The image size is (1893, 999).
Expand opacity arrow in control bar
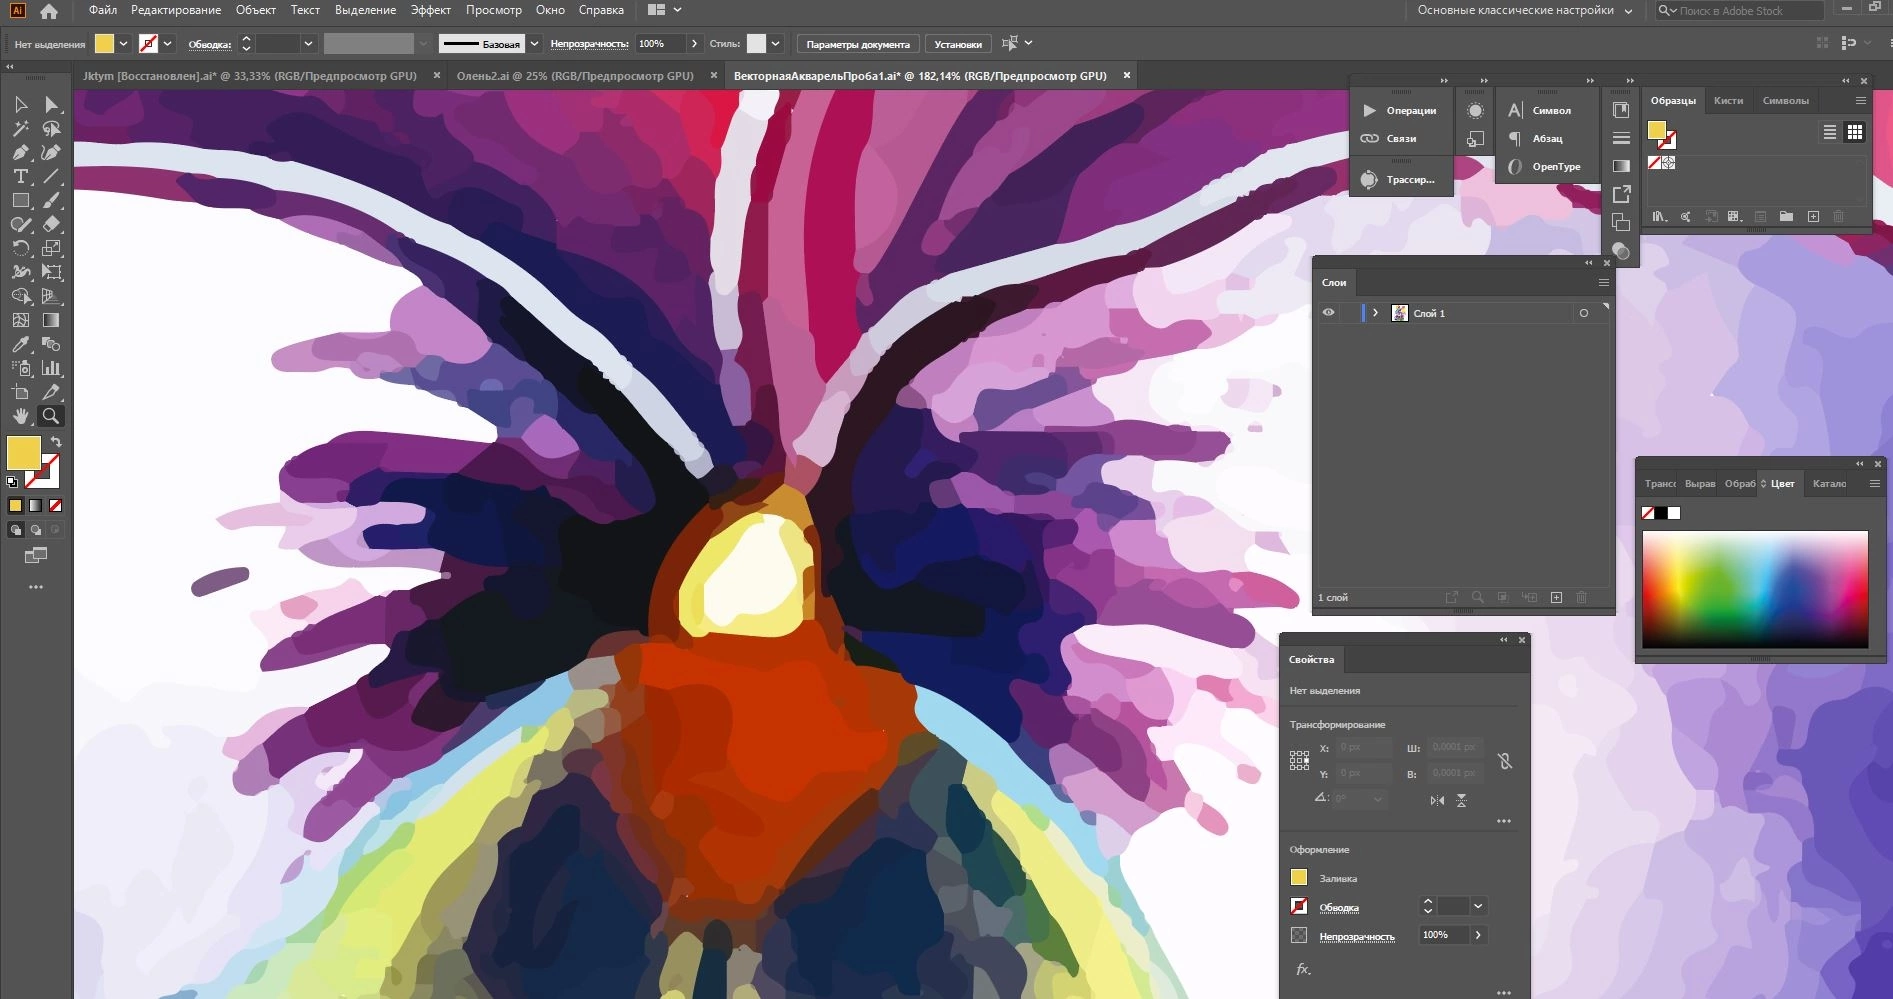point(694,44)
